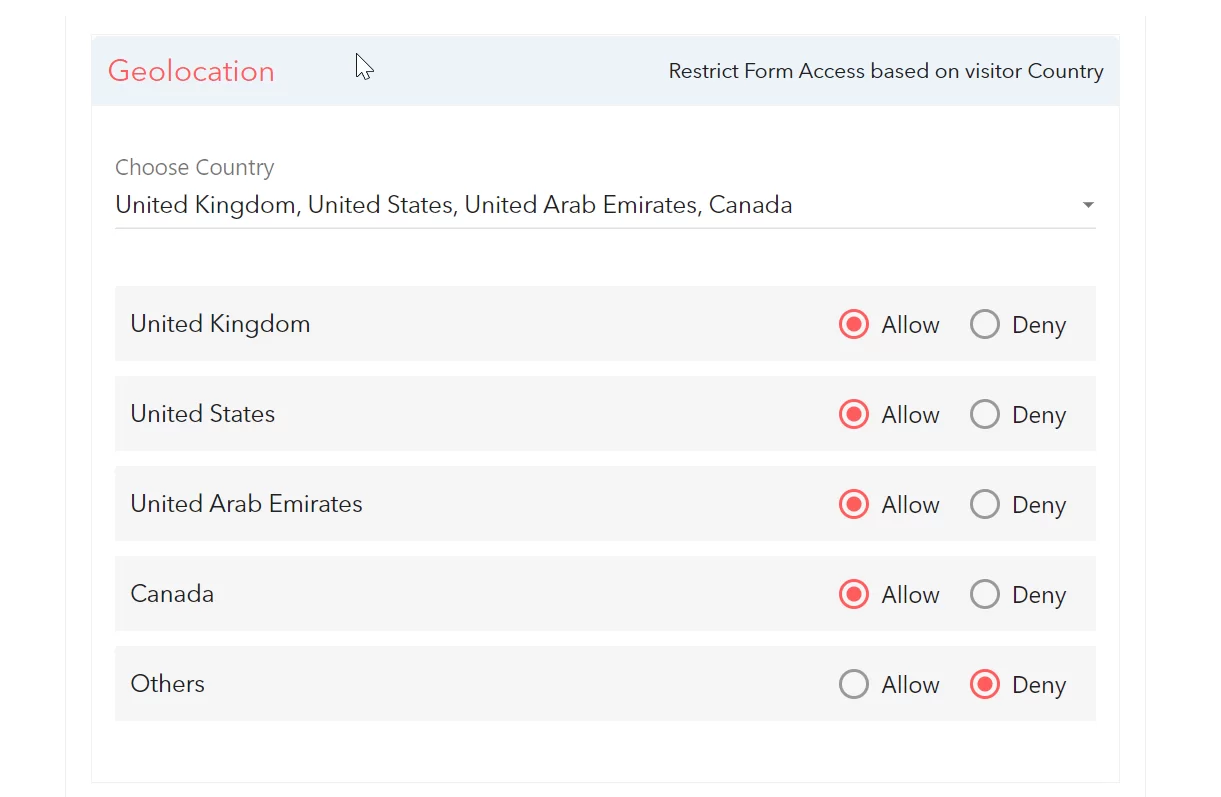Click the United Kingdom row label
Screen dimensions: 1221x797
(x=220, y=324)
